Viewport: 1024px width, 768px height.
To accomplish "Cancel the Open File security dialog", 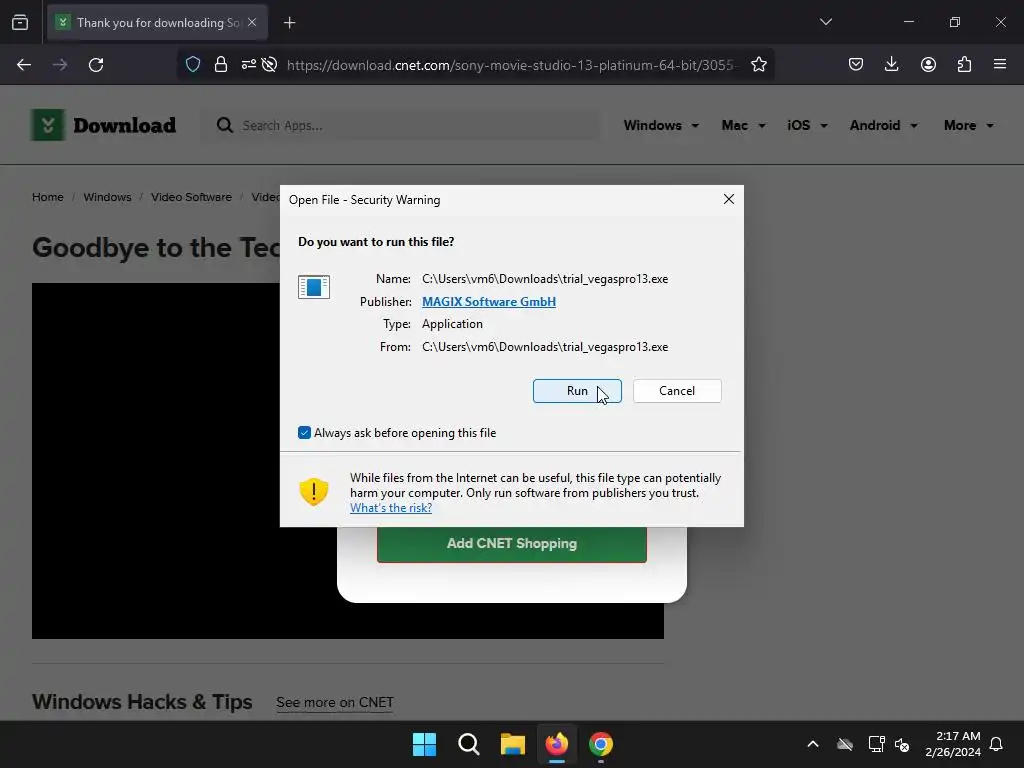I will (677, 391).
